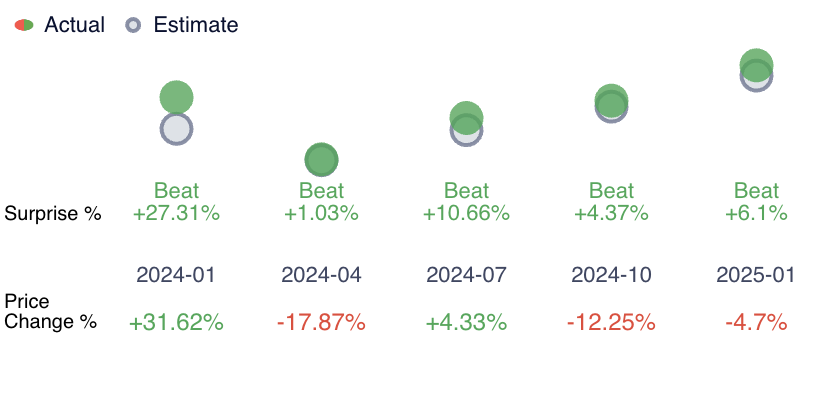Click the +27.31% surprise value
The width and height of the screenshot is (833, 409).
coord(176,213)
